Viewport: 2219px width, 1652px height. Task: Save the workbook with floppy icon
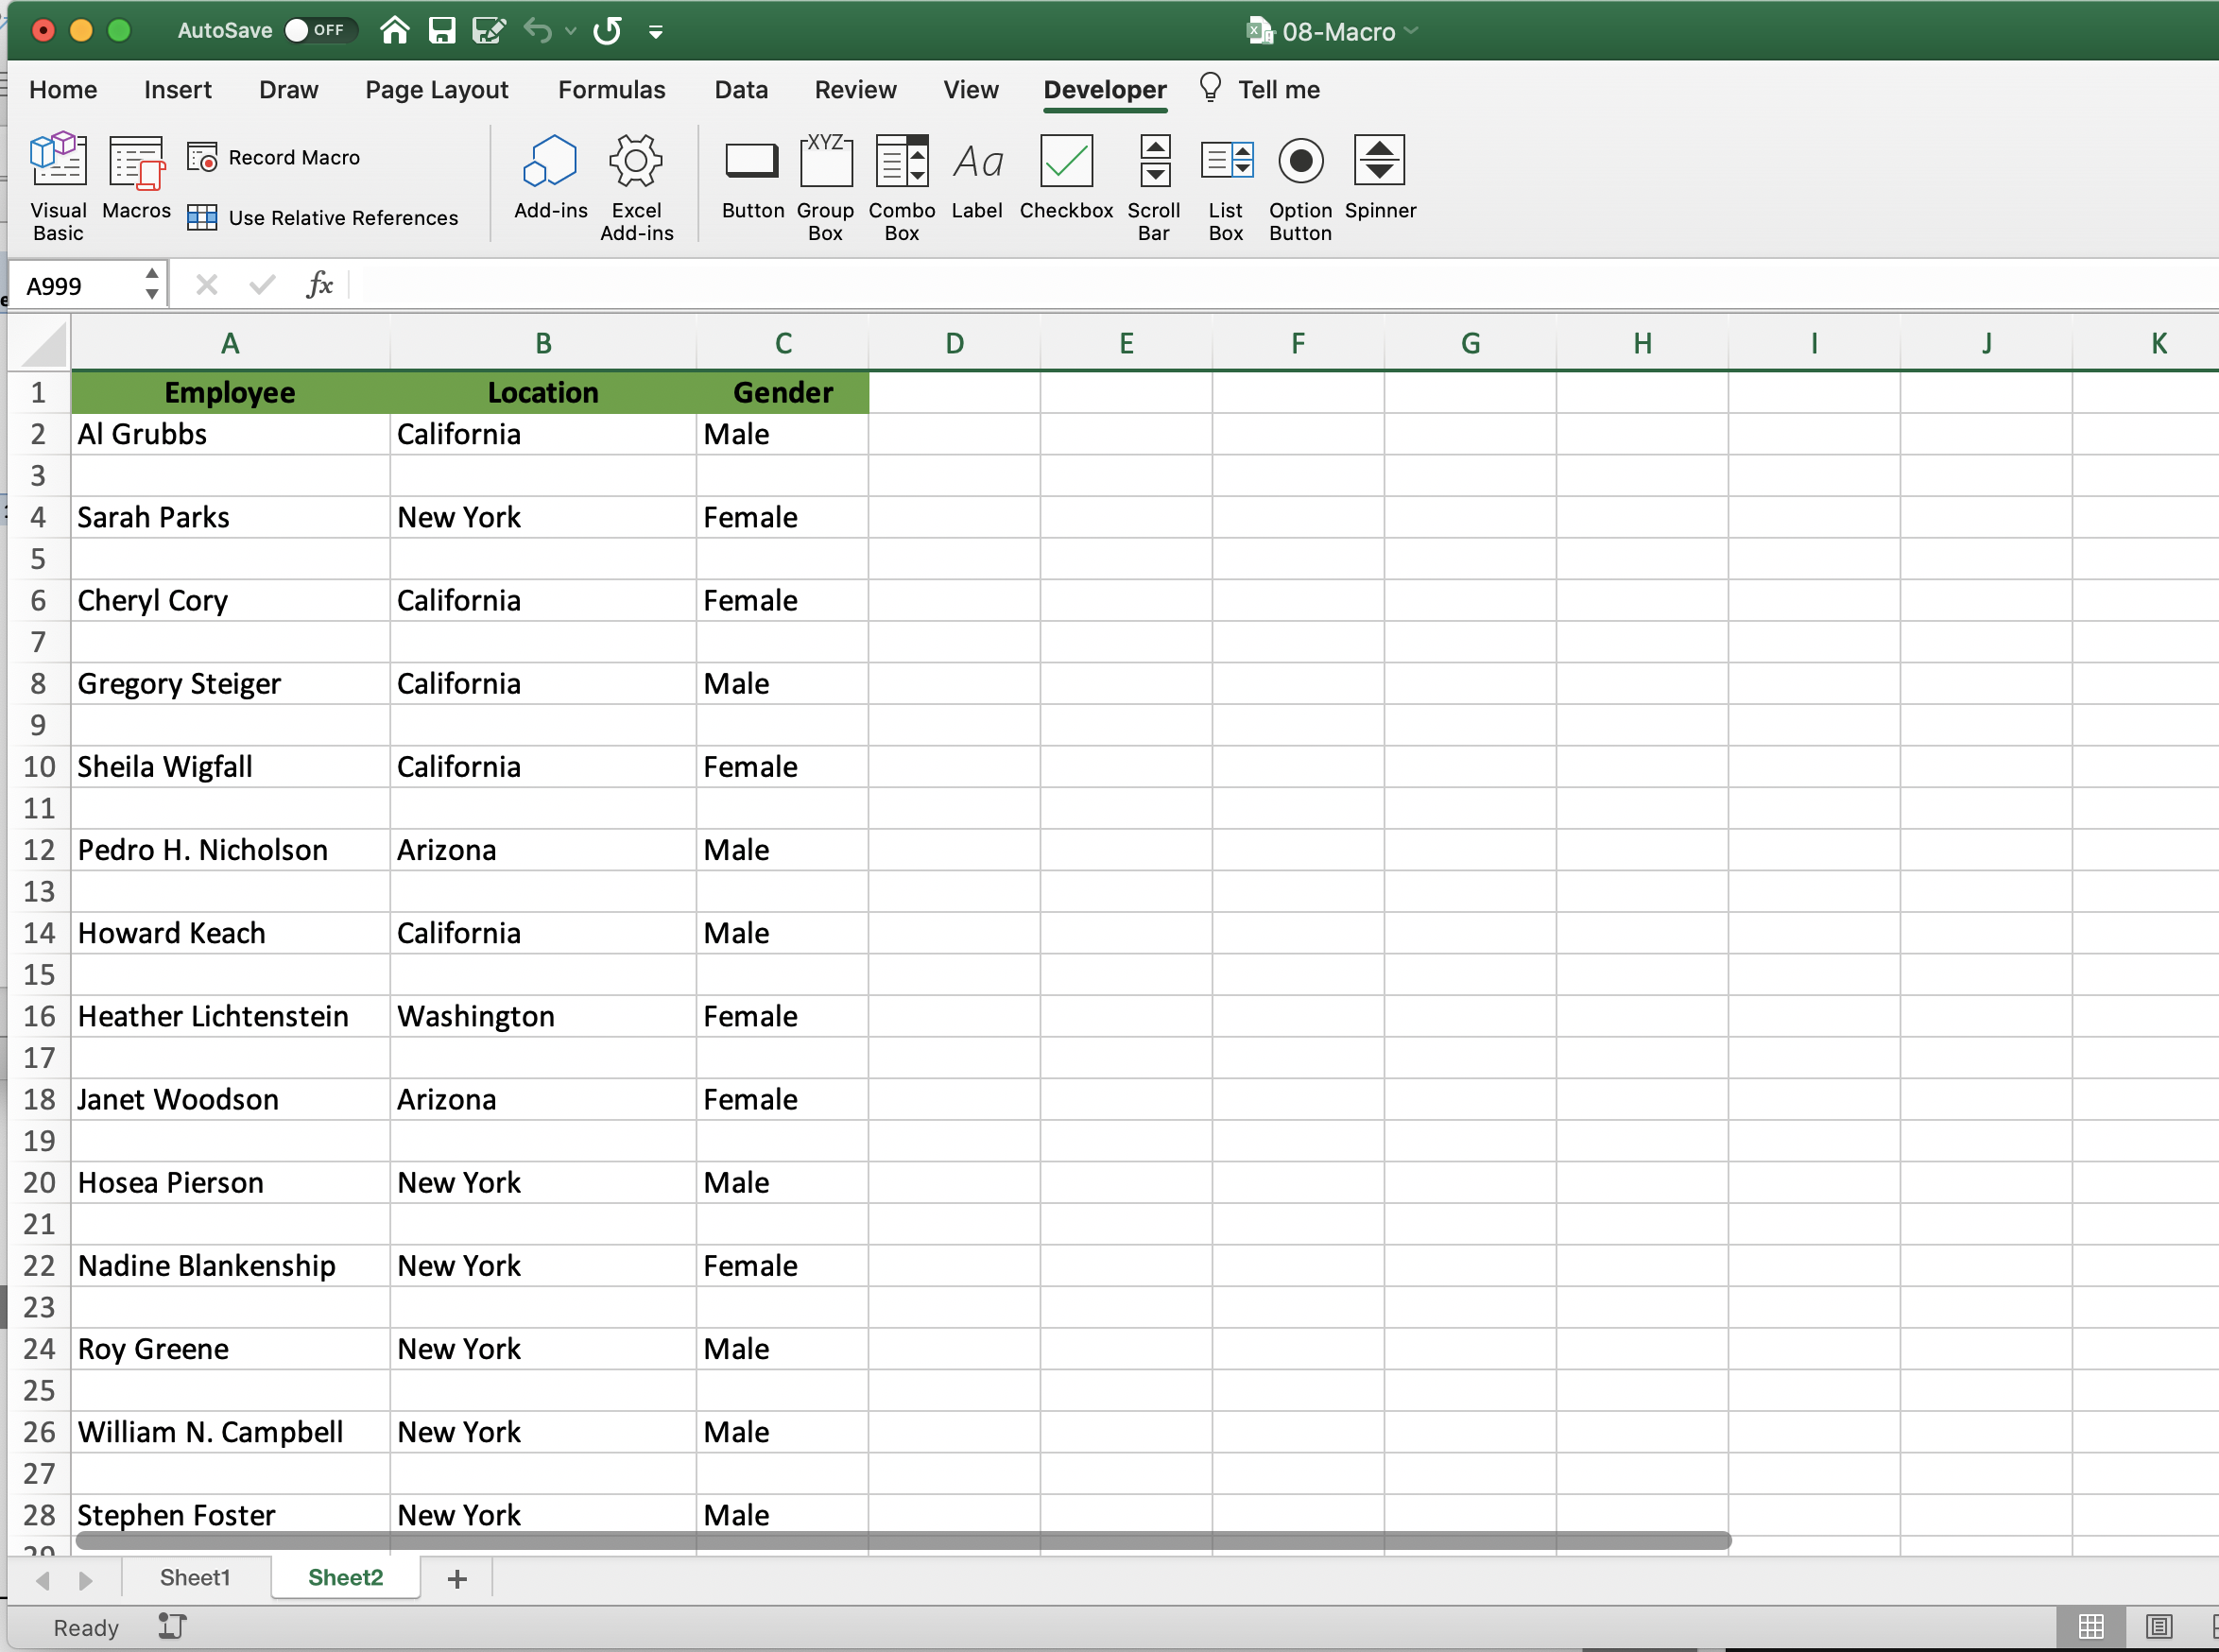[442, 30]
